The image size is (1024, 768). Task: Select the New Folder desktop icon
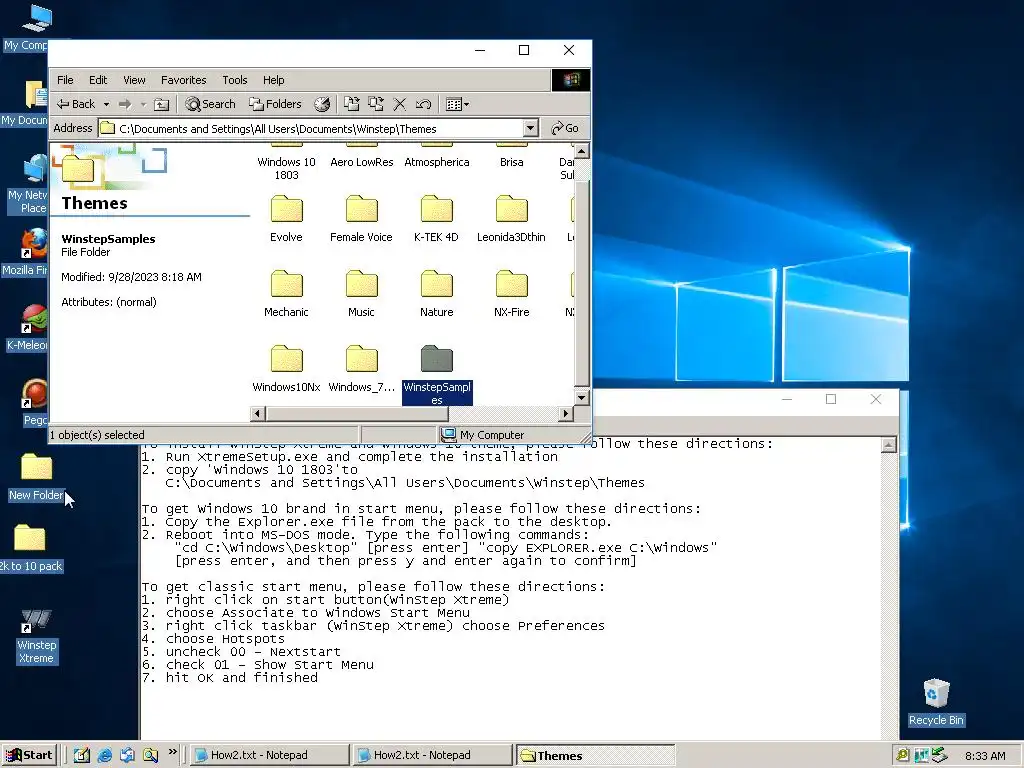pos(36,477)
